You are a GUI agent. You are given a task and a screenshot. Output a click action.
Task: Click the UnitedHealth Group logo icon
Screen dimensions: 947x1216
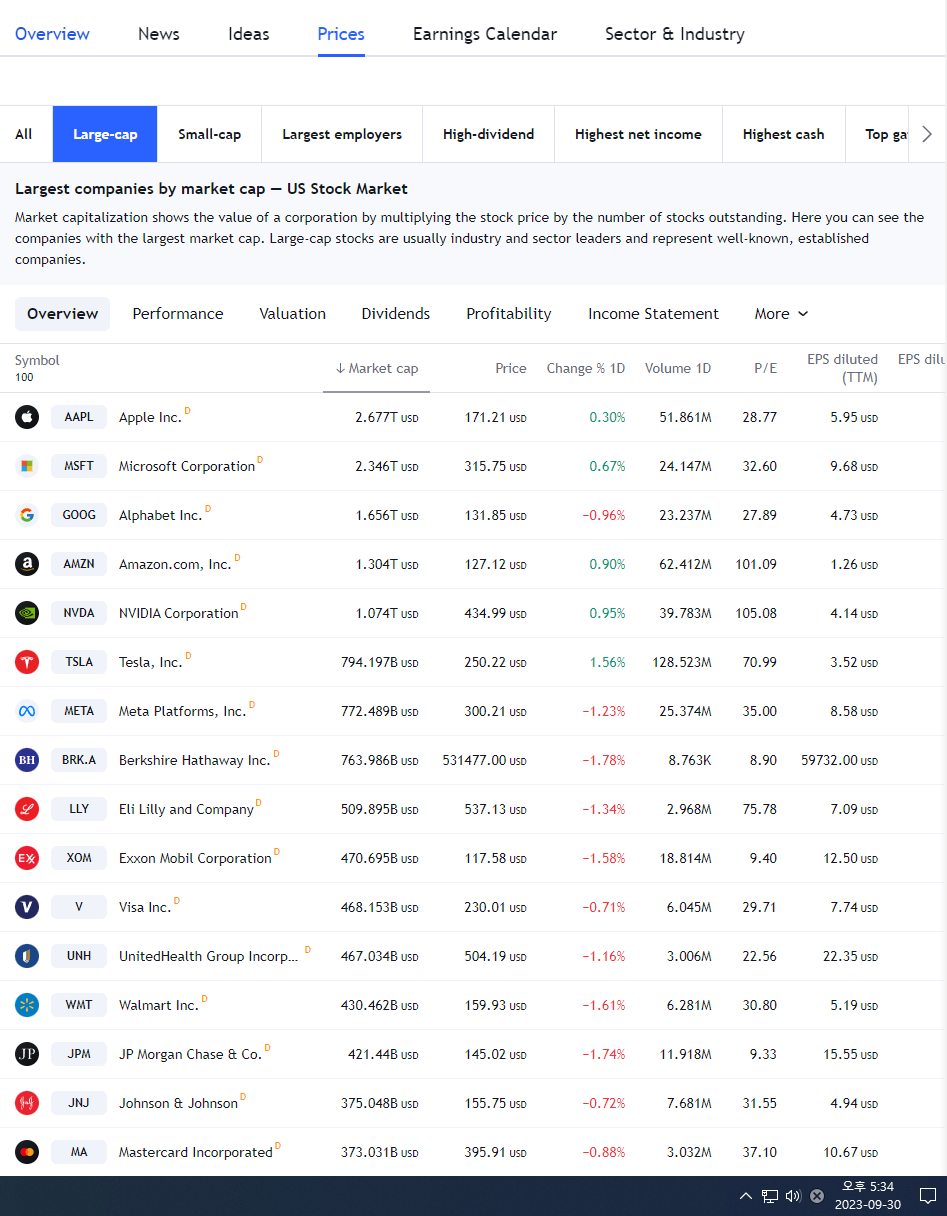(x=27, y=956)
